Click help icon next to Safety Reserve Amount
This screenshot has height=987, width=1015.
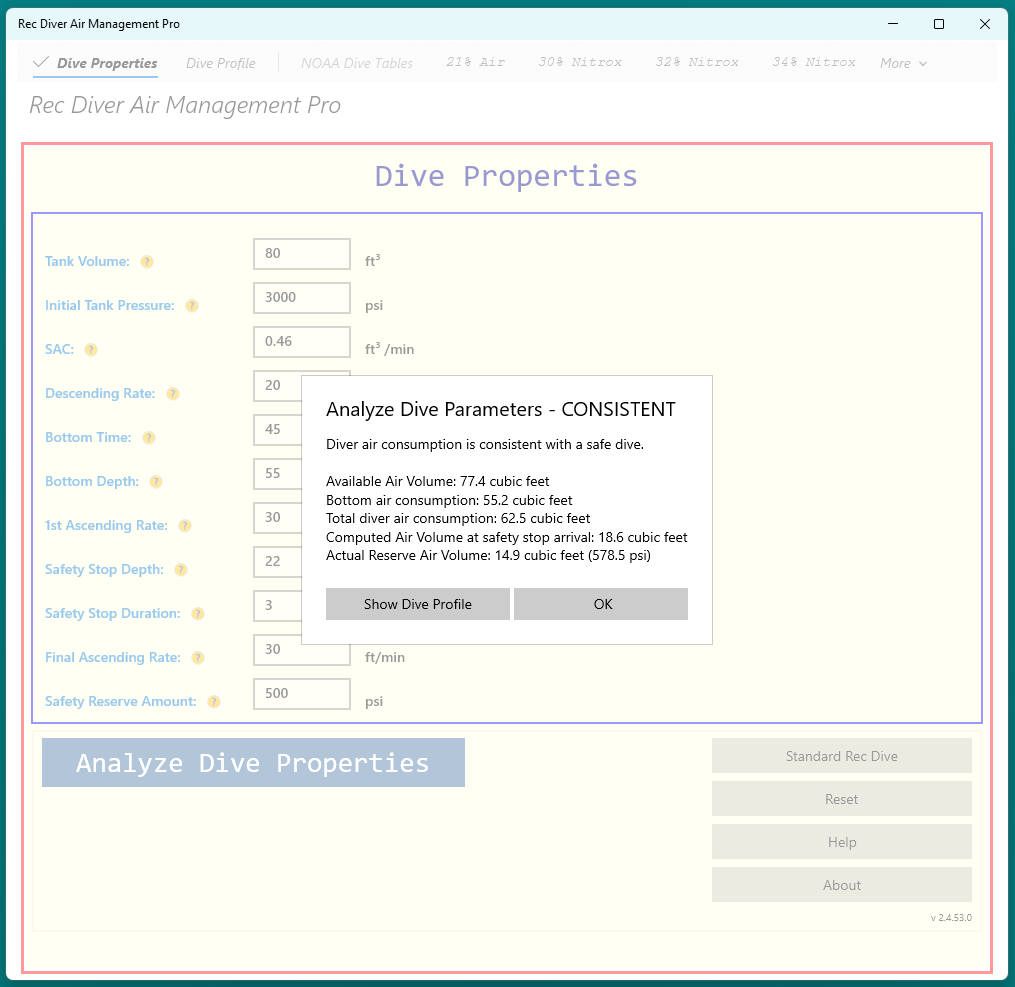(214, 702)
